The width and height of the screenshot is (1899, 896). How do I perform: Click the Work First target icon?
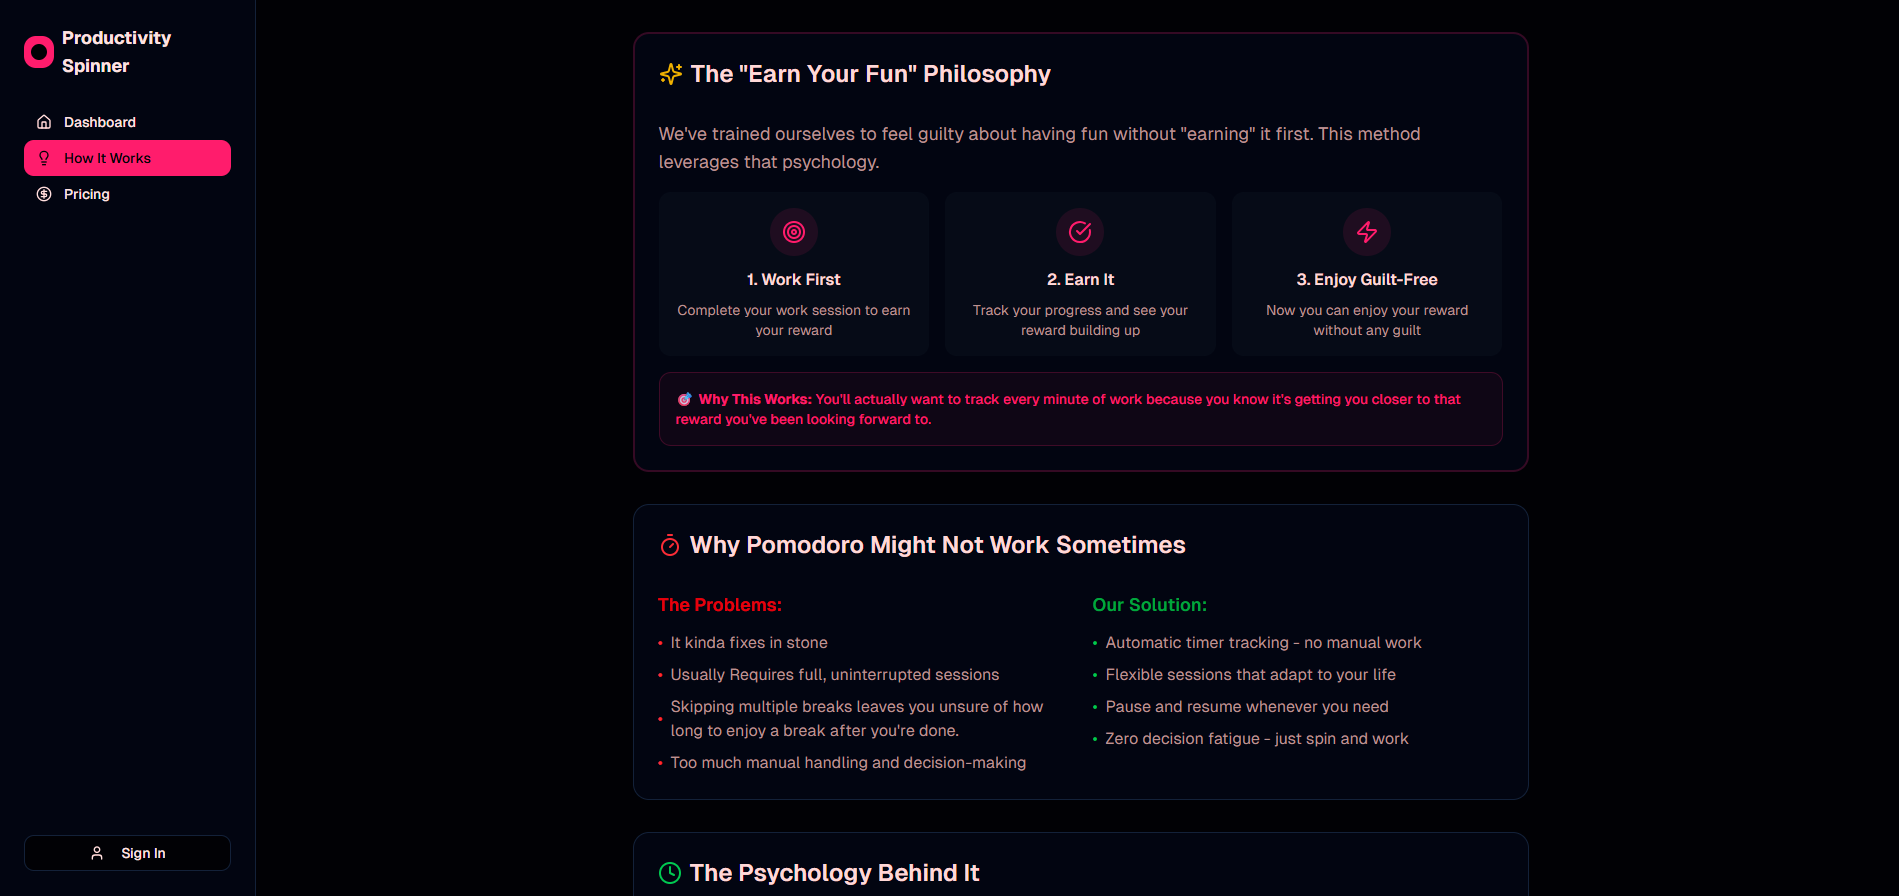[794, 232]
